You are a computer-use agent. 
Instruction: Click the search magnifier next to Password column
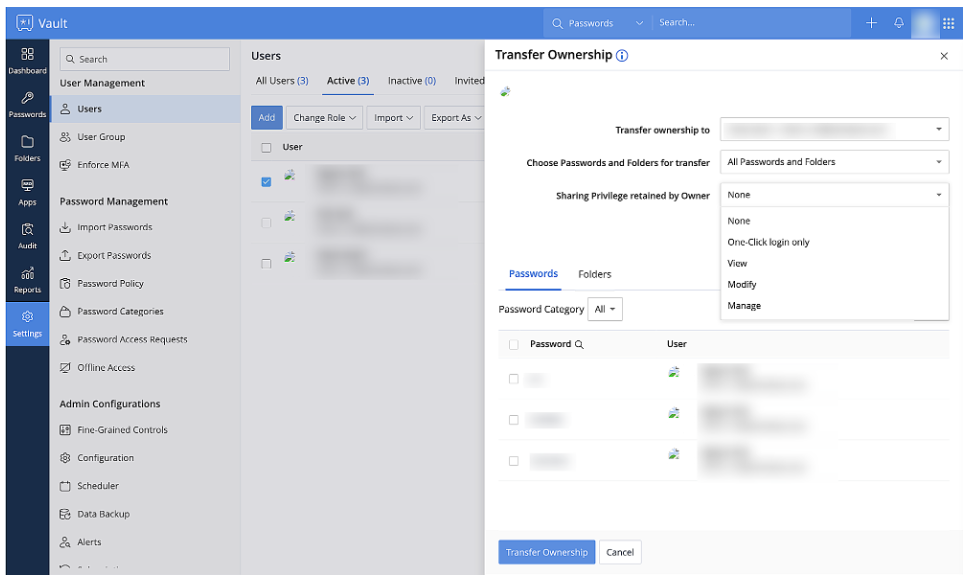(579, 345)
